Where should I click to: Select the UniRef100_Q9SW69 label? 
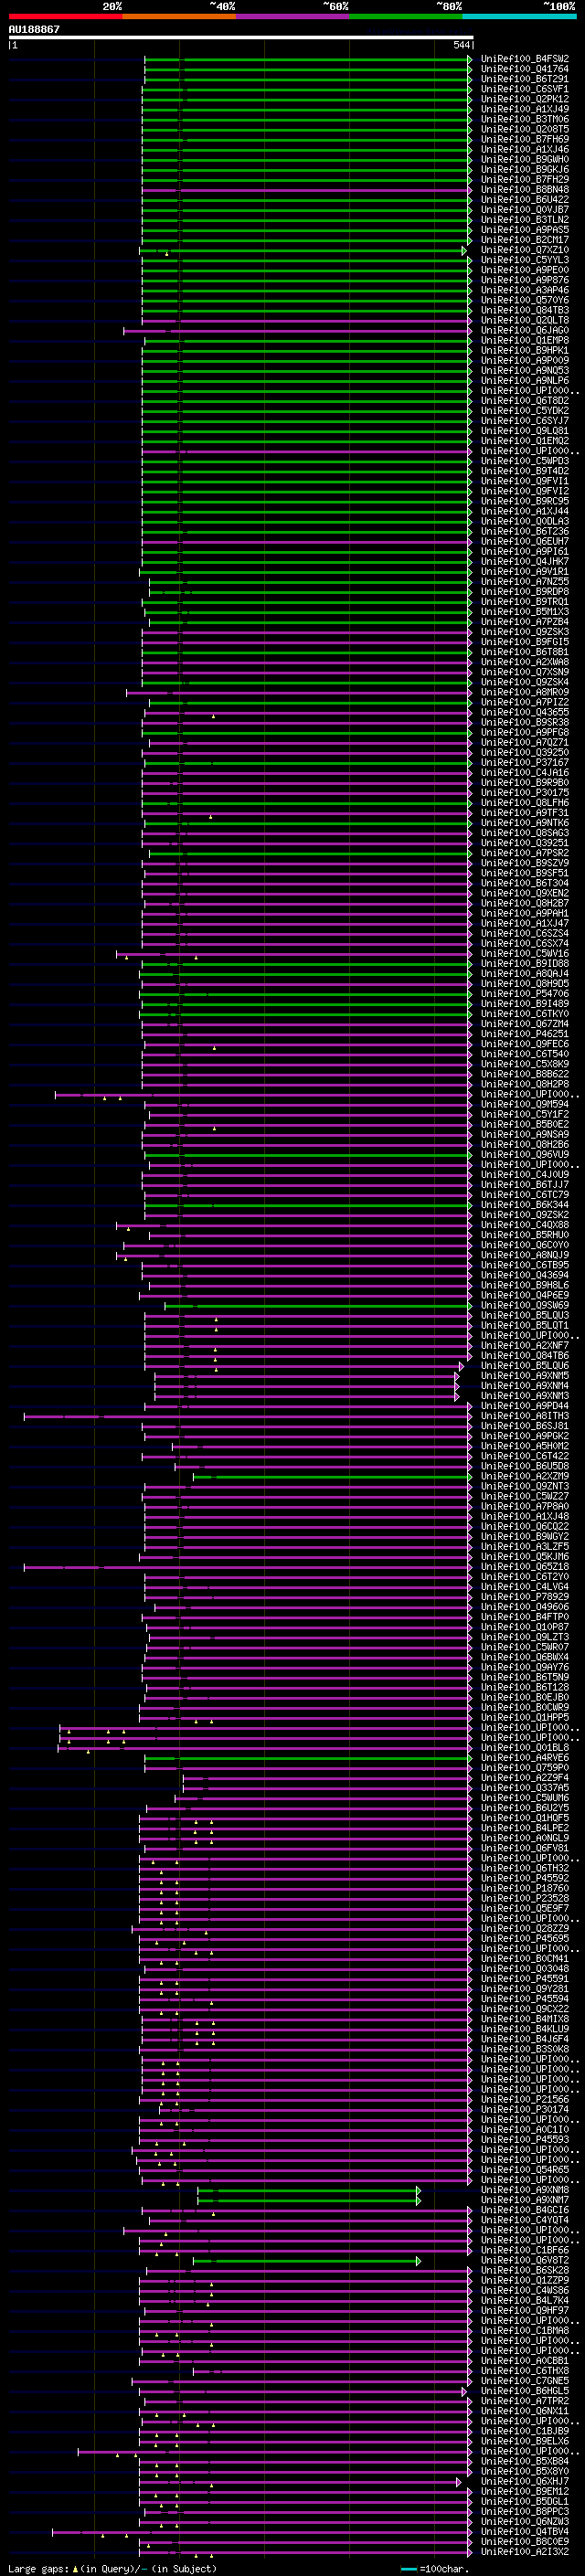tap(525, 1306)
